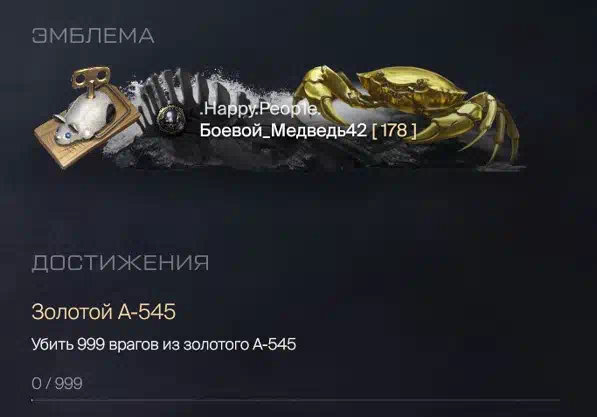Click the round medal mark icon

coord(171,119)
